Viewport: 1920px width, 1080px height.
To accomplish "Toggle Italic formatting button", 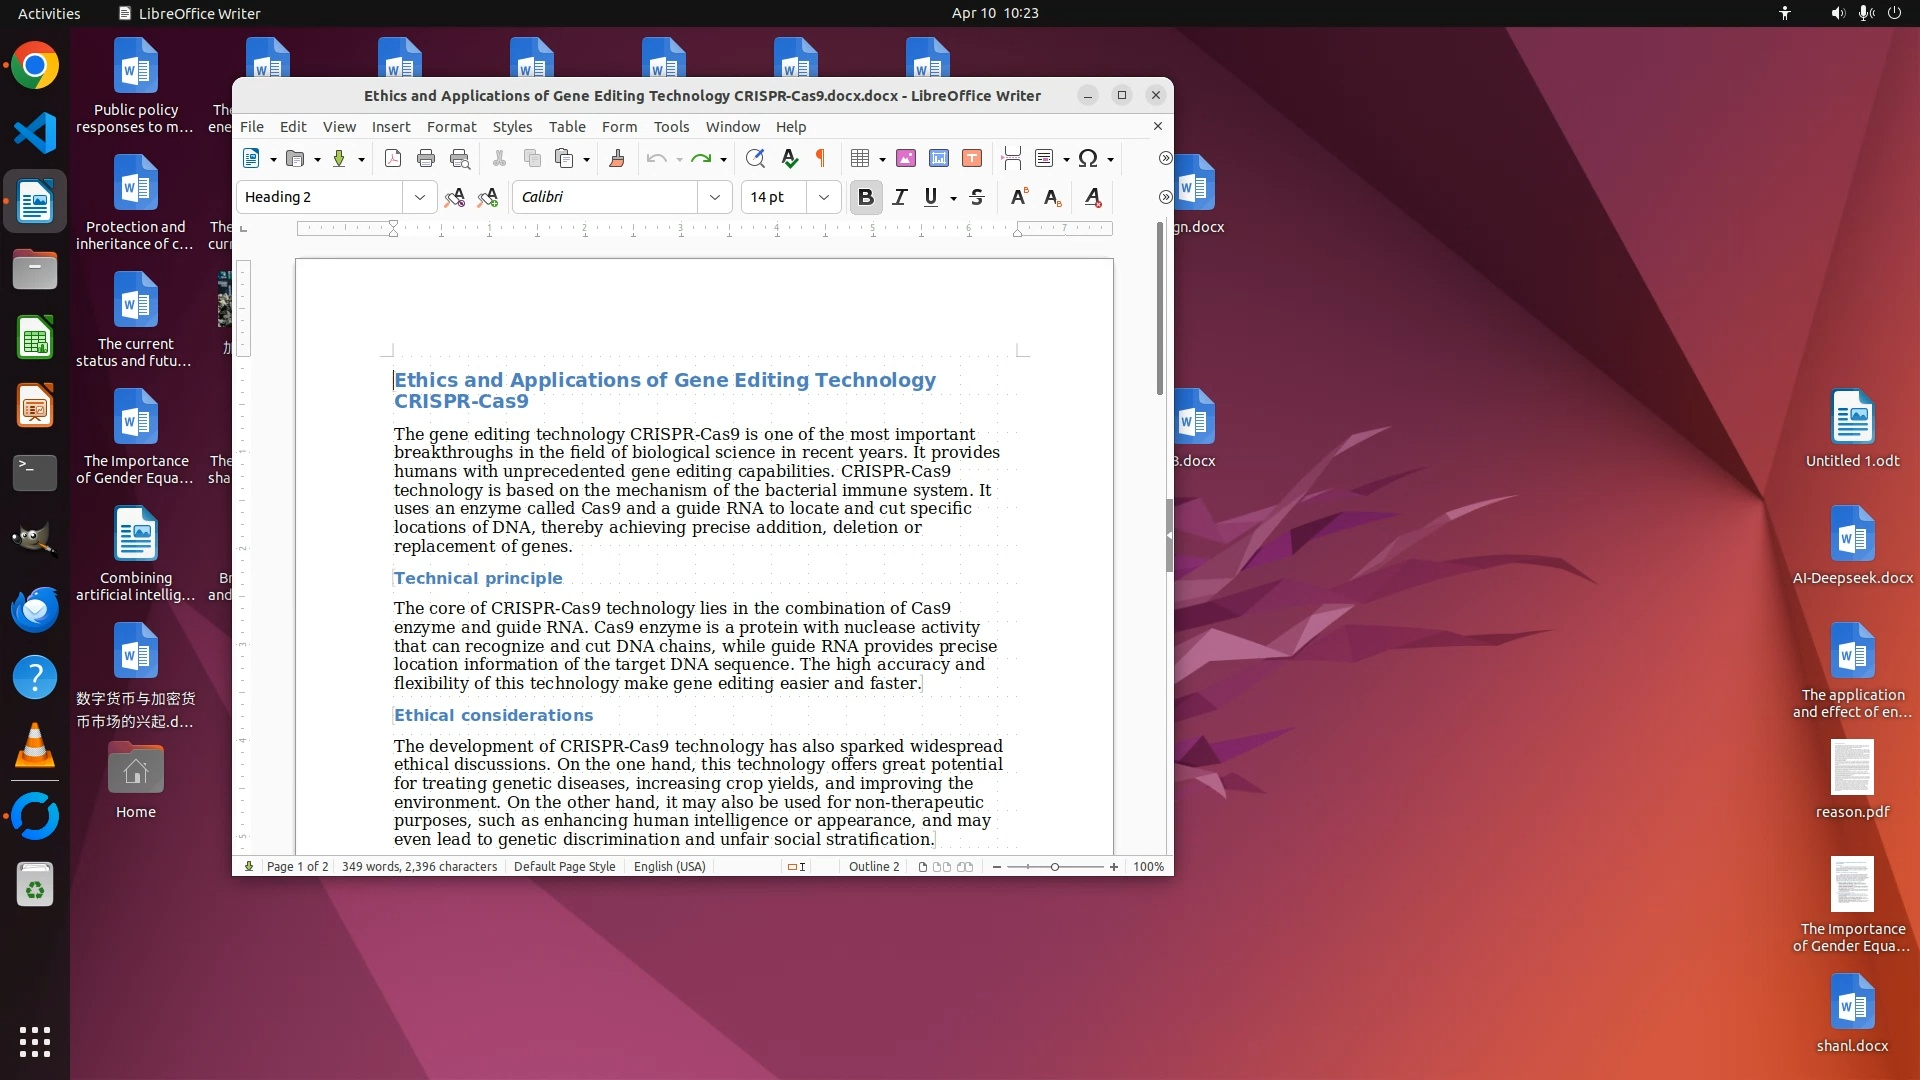I will tap(899, 198).
